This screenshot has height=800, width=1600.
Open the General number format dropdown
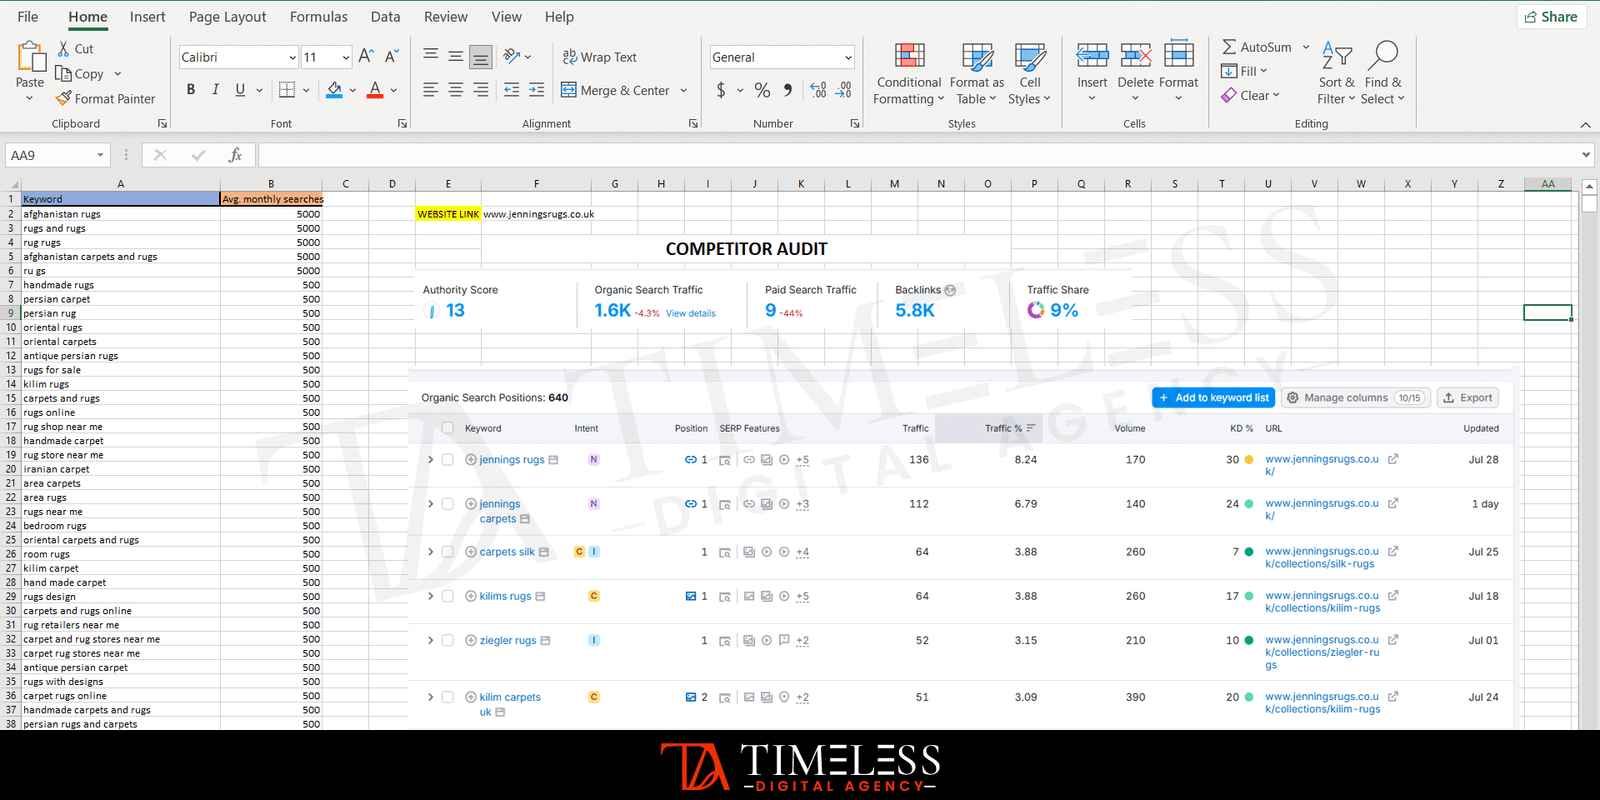coord(782,57)
